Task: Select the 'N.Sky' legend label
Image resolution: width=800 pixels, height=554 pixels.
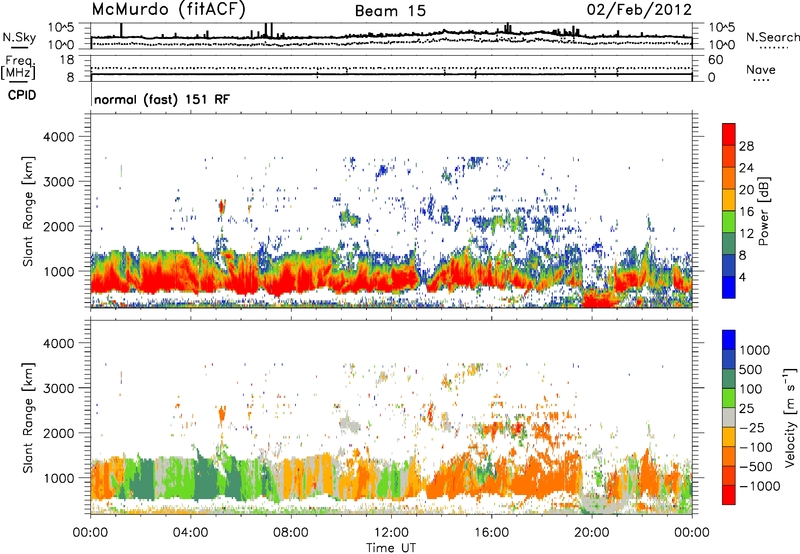Action: pos(19,37)
